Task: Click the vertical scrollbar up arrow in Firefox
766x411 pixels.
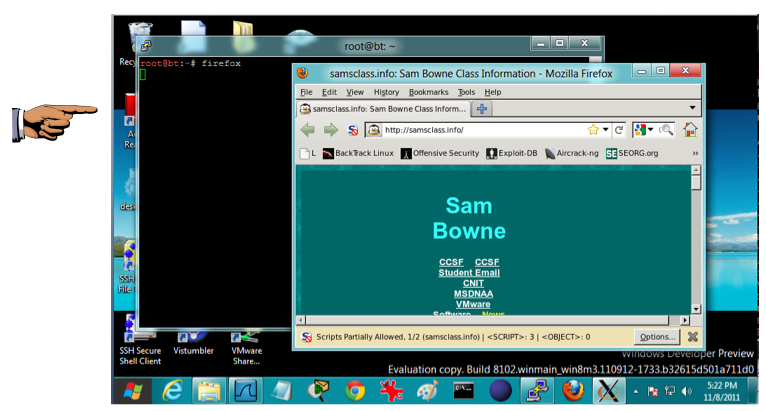Action: coord(696,170)
